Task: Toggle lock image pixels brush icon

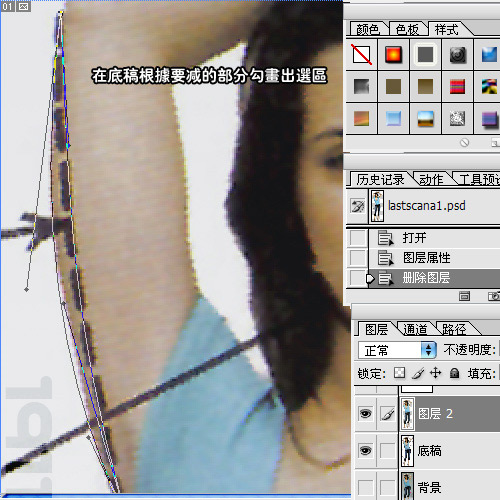Action: [x=418, y=373]
